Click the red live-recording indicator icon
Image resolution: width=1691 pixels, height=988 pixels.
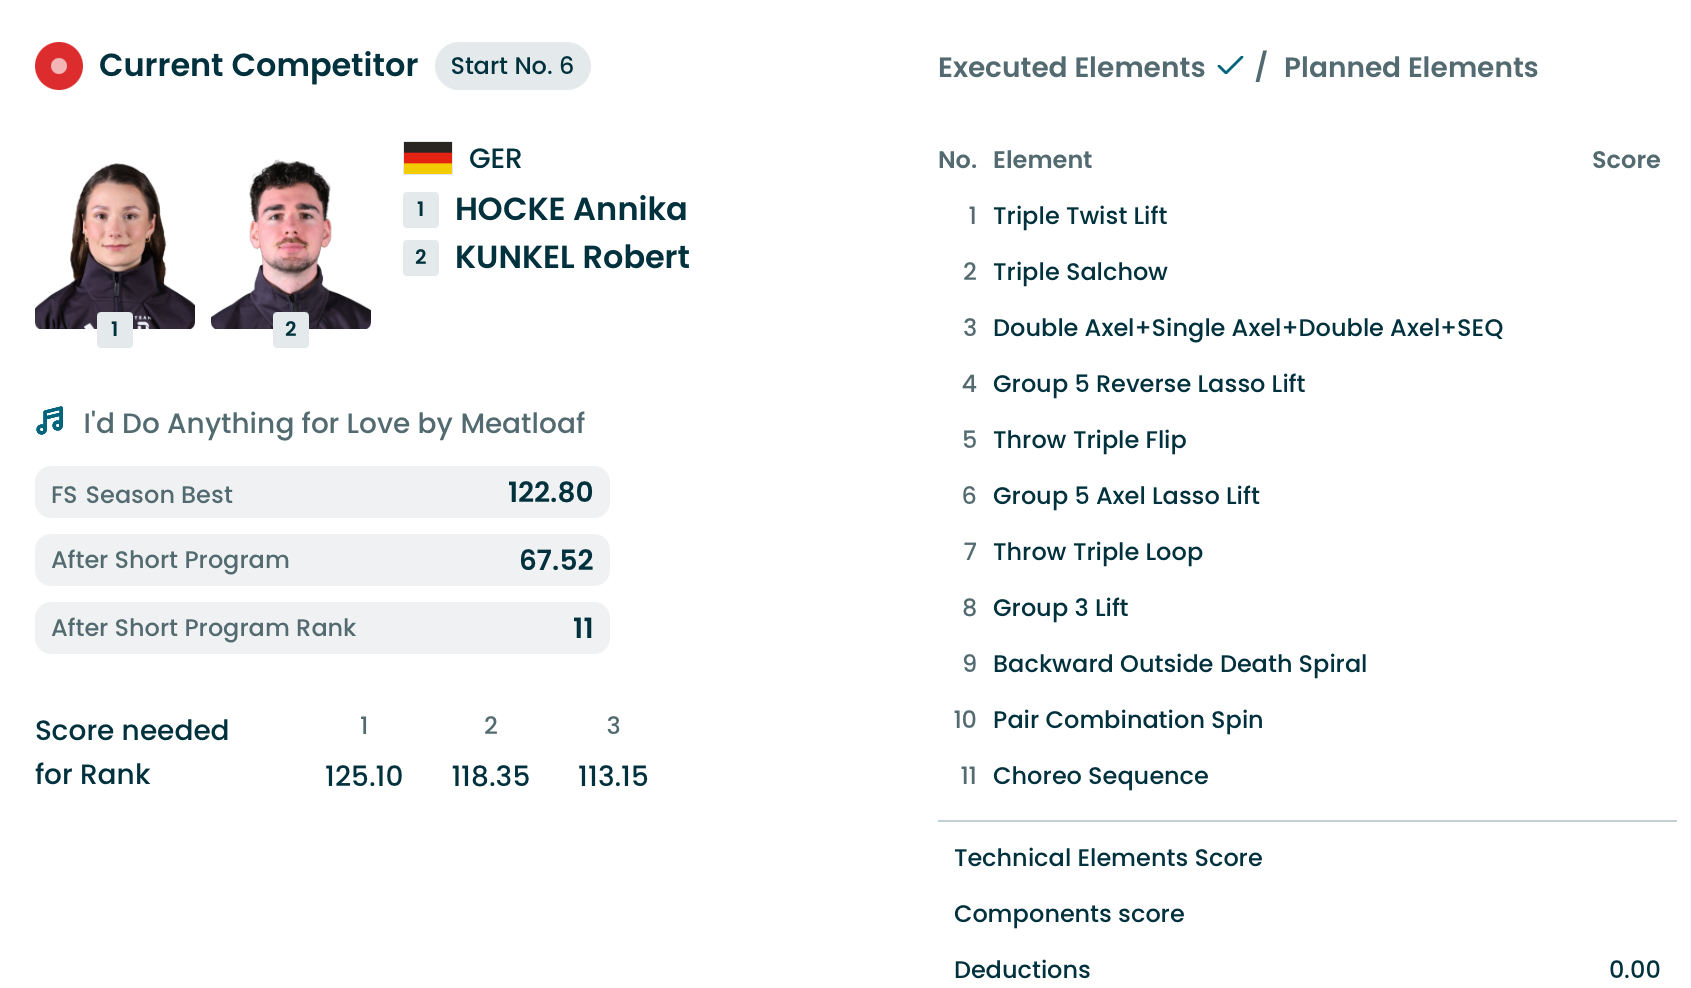pos(59,66)
